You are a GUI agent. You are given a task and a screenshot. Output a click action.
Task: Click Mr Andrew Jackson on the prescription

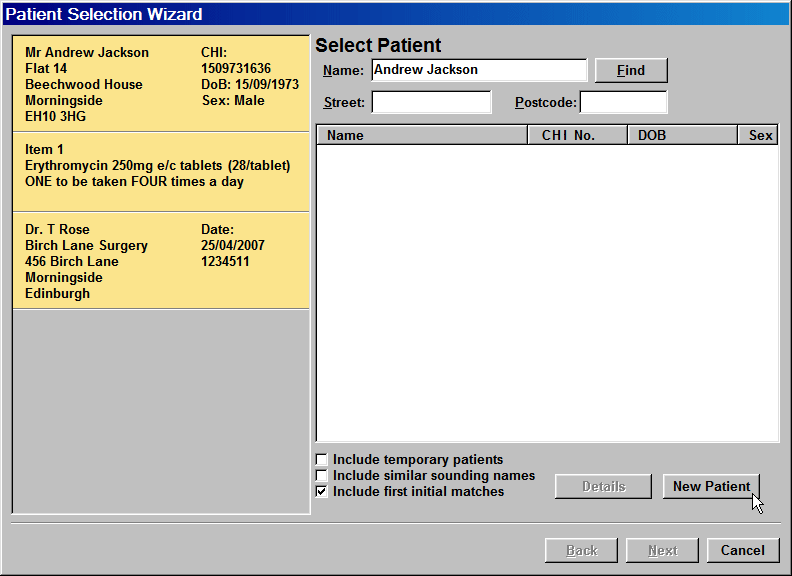(x=87, y=53)
